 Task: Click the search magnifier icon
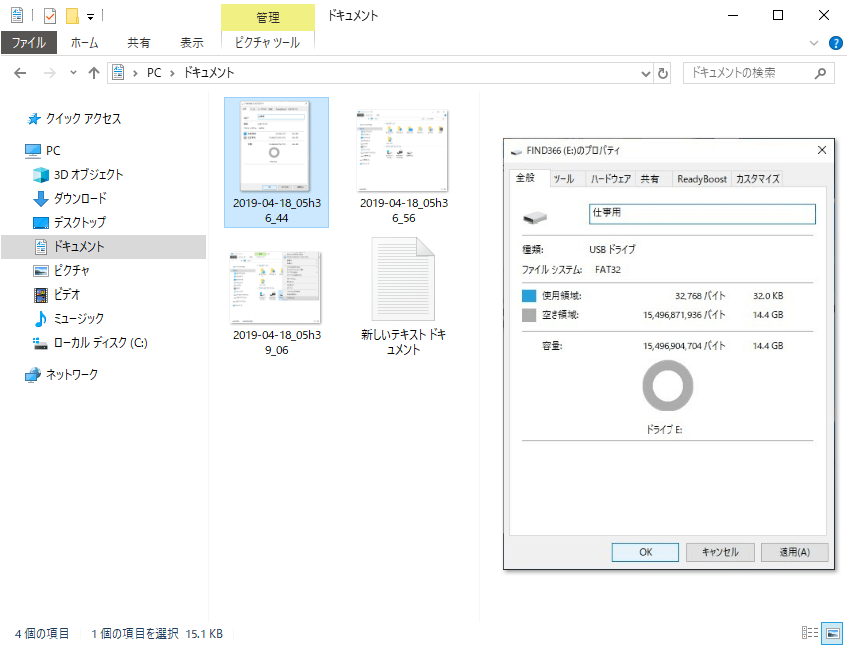pos(821,73)
